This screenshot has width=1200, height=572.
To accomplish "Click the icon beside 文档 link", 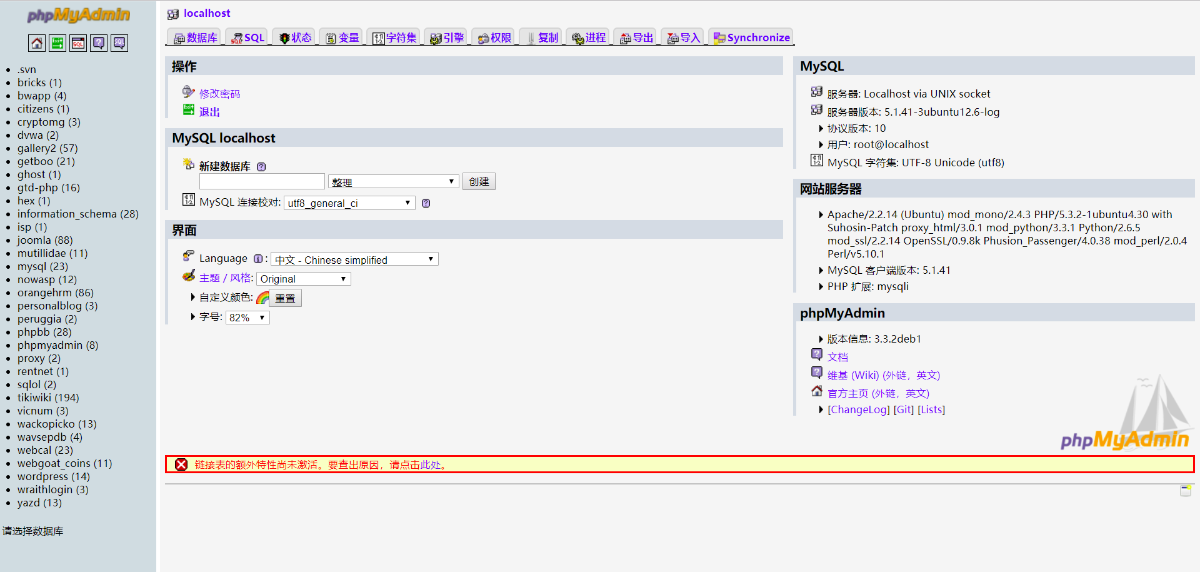I will [817, 355].
